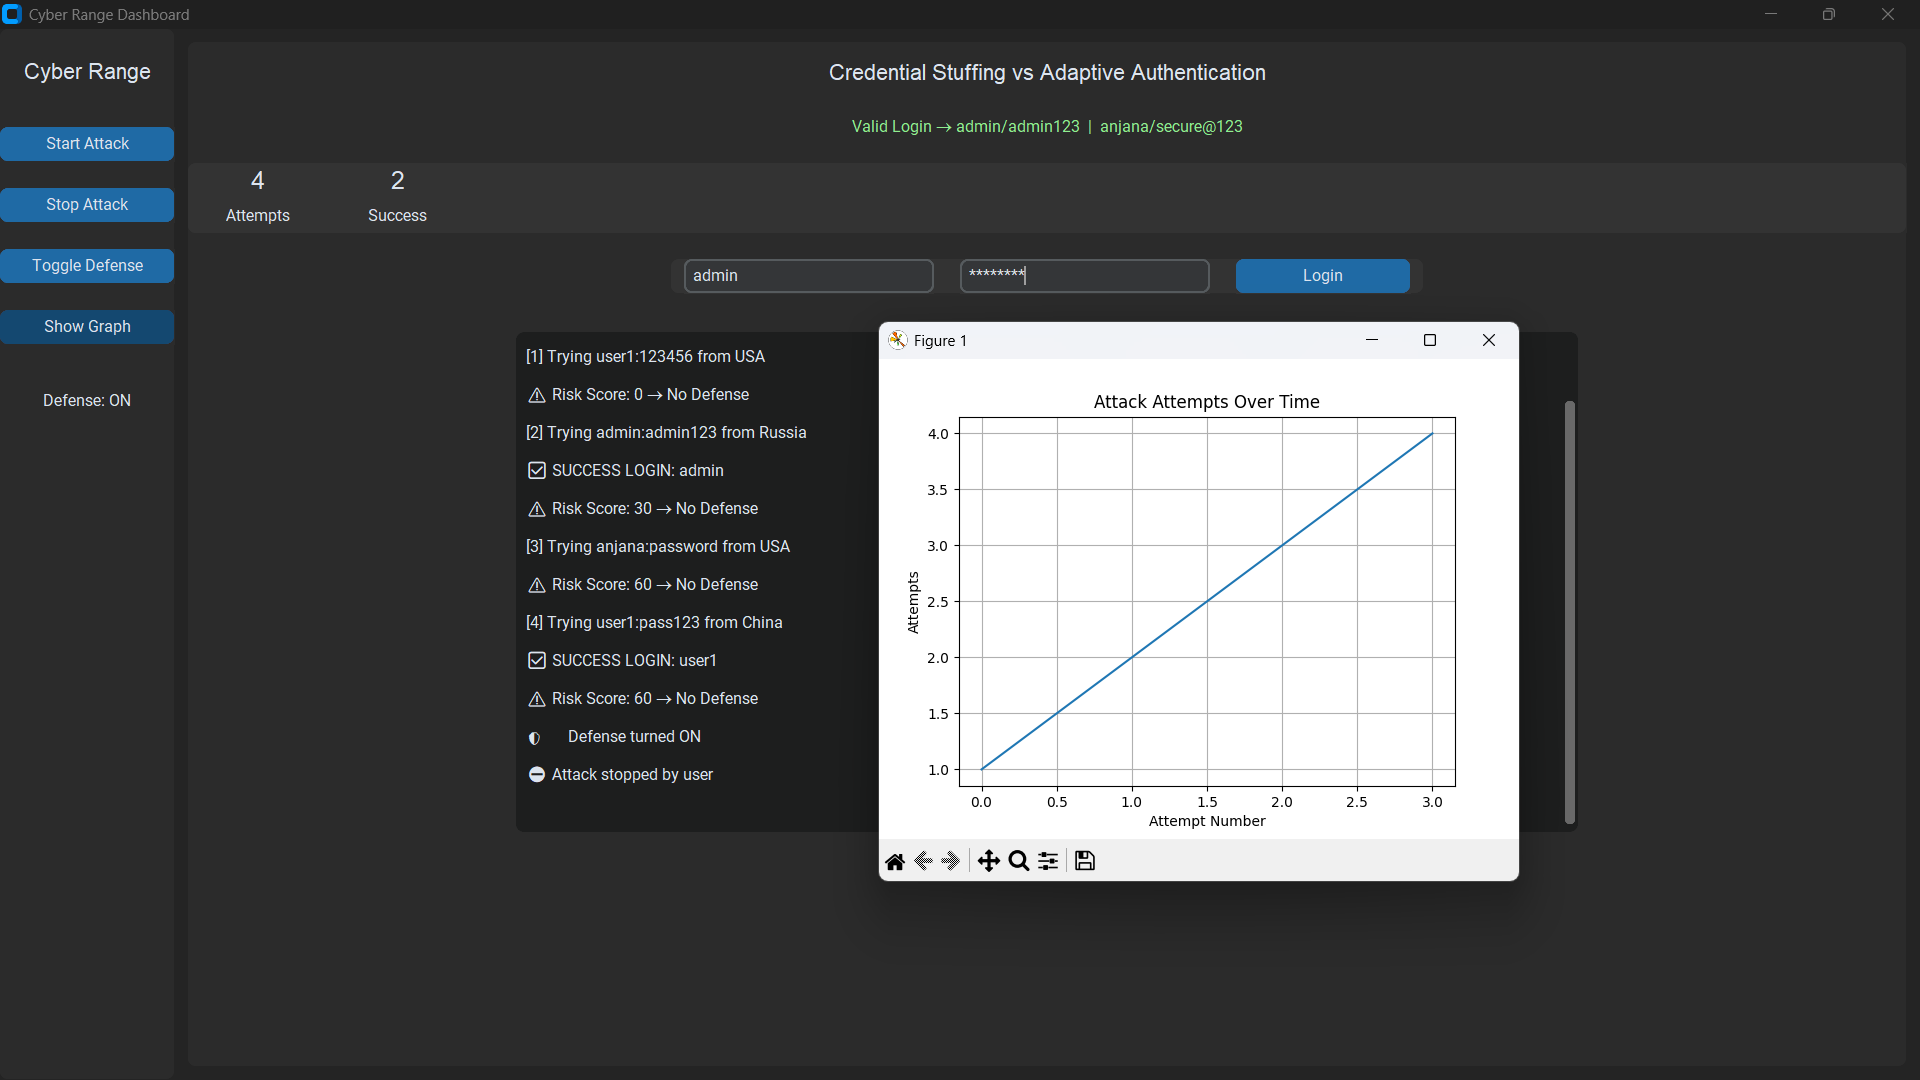This screenshot has height=1080, width=1920.
Task: Open Configure subplots sliders icon
Action: (x=1048, y=861)
